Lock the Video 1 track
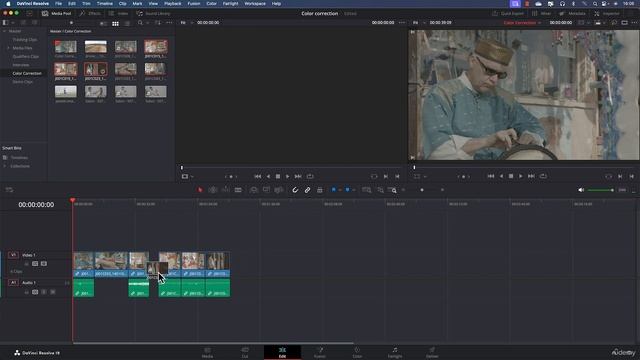 click(x=27, y=264)
